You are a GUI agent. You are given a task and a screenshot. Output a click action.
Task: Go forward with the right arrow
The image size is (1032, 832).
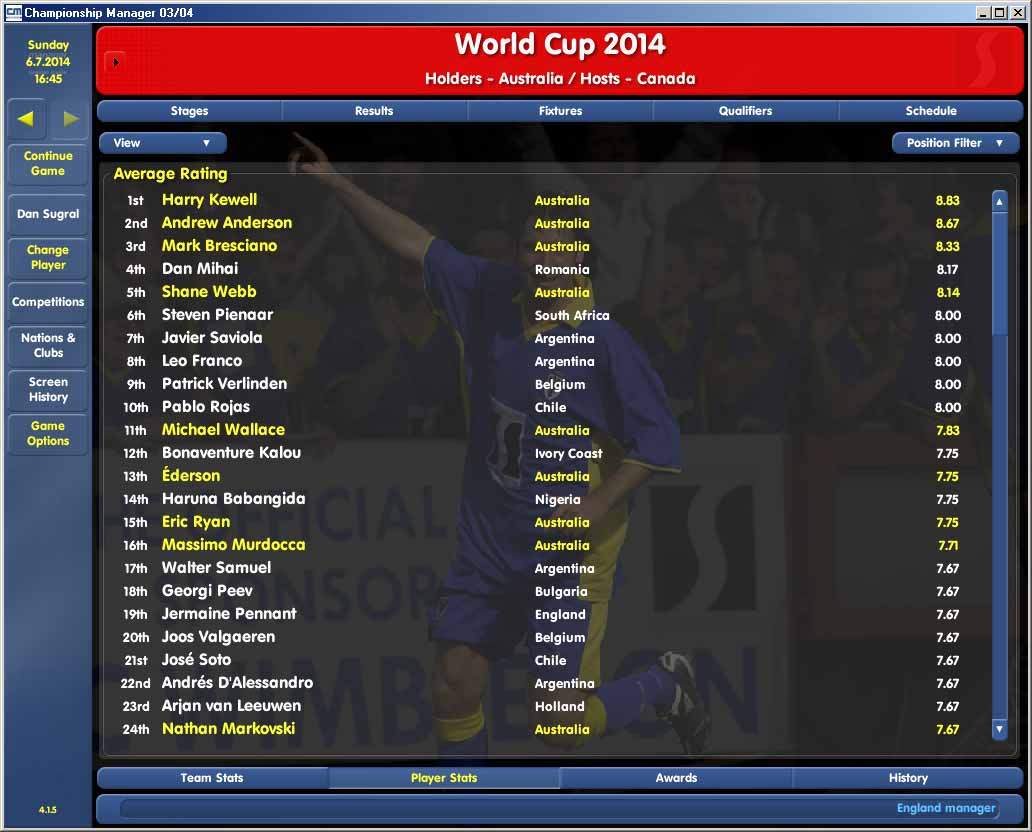point(70,118)
